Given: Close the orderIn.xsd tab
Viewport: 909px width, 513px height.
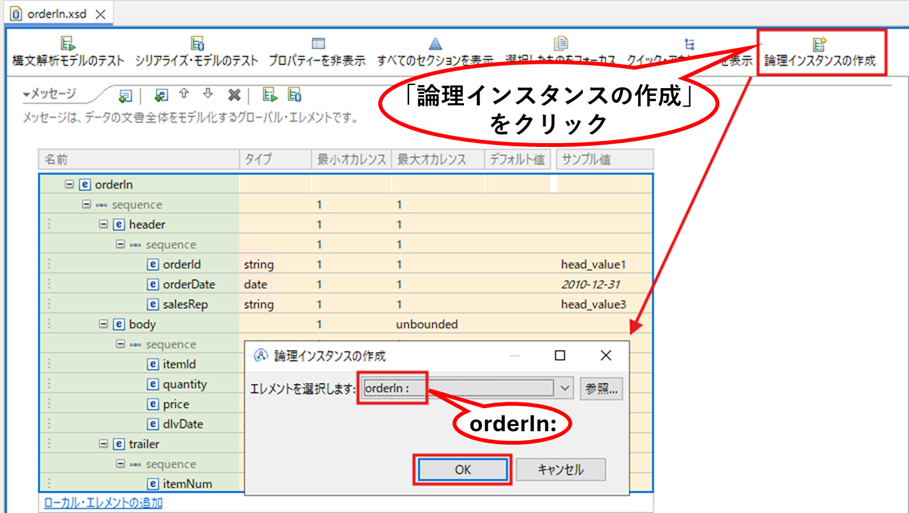Looking at the screenshot, I should pyautogui.click(x=101, y=14).
